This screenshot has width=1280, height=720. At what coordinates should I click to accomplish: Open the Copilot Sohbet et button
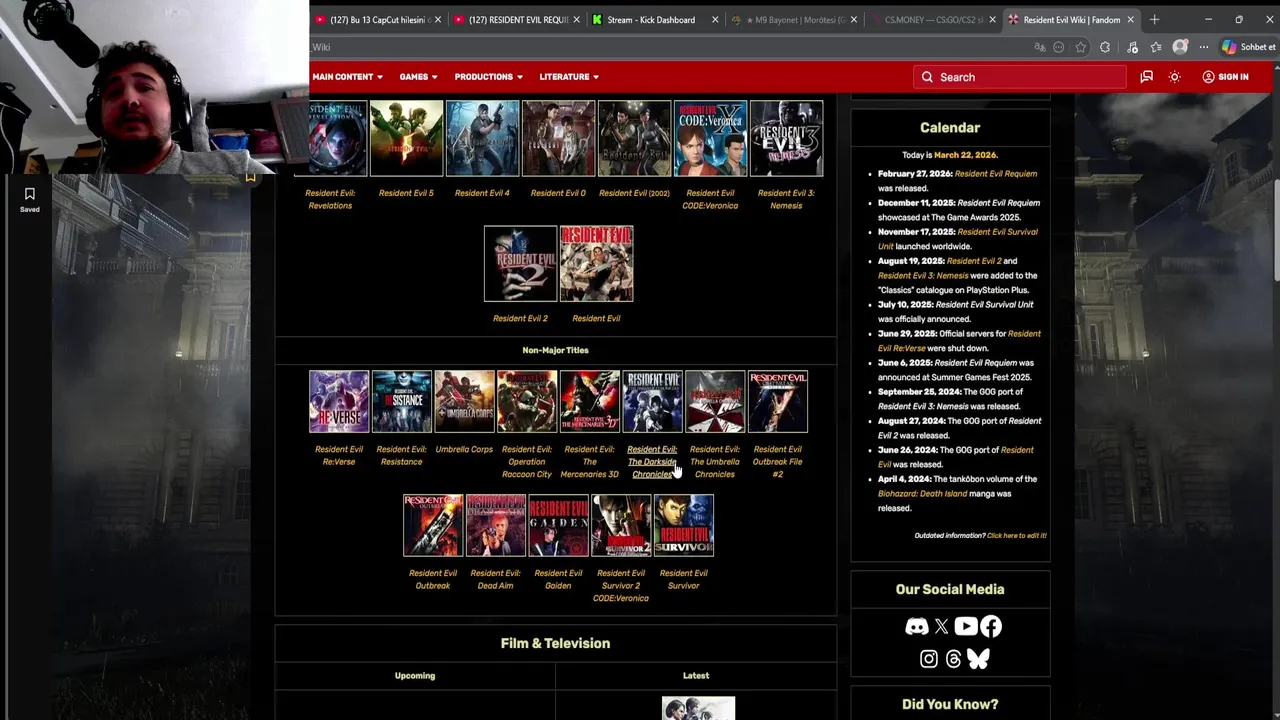click(1249, 47)
